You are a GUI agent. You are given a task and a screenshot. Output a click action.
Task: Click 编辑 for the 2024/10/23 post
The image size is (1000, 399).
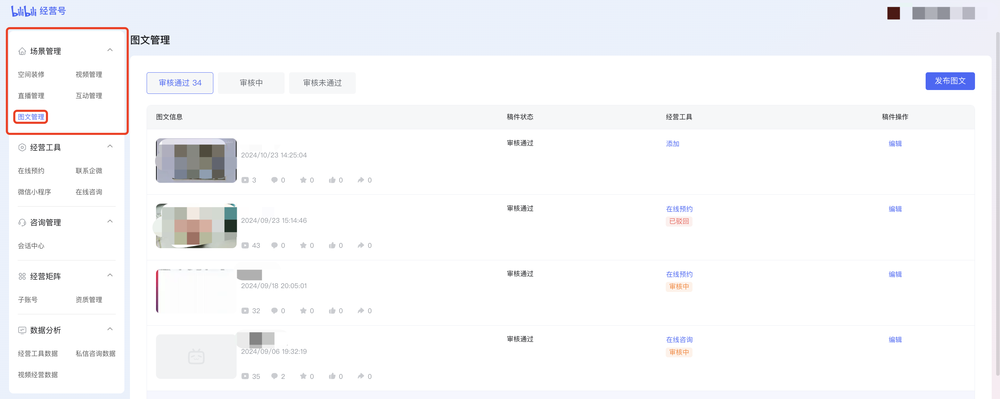click(895, 144)
